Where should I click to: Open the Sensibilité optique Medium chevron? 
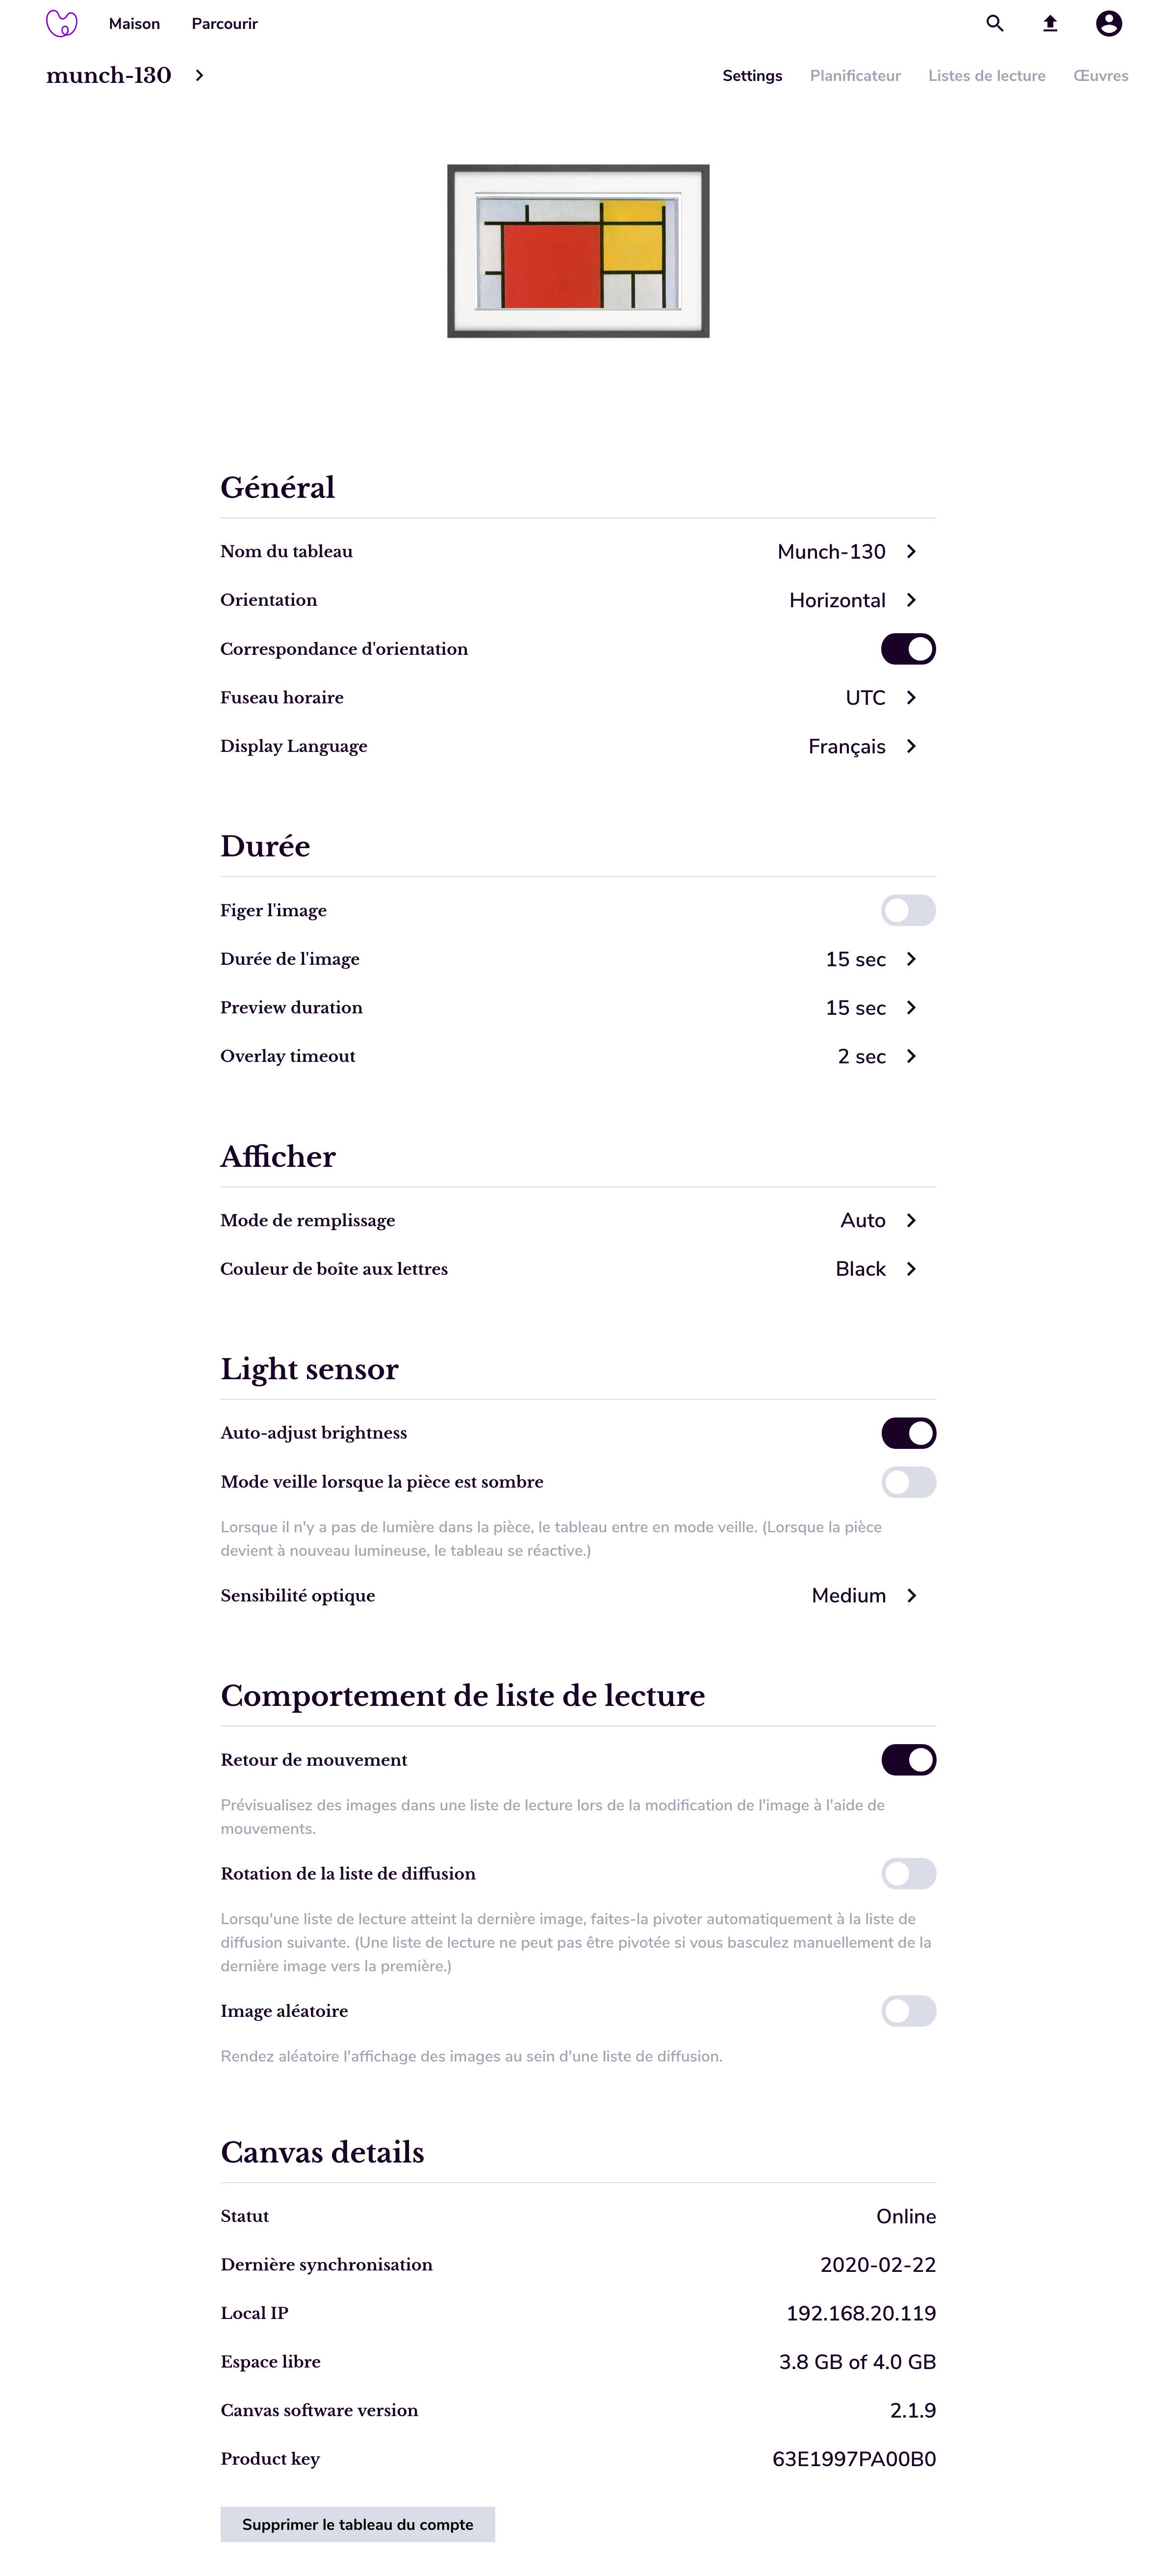[911, 1596]
